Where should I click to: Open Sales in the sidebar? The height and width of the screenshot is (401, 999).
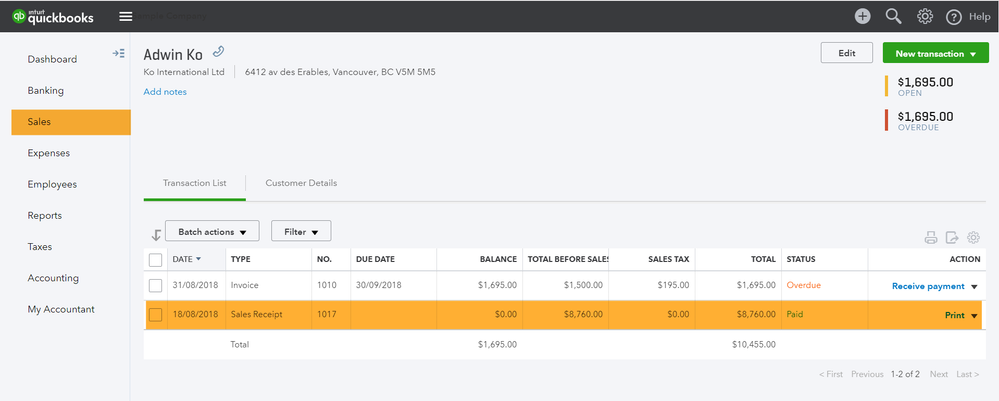coord(71,122)
